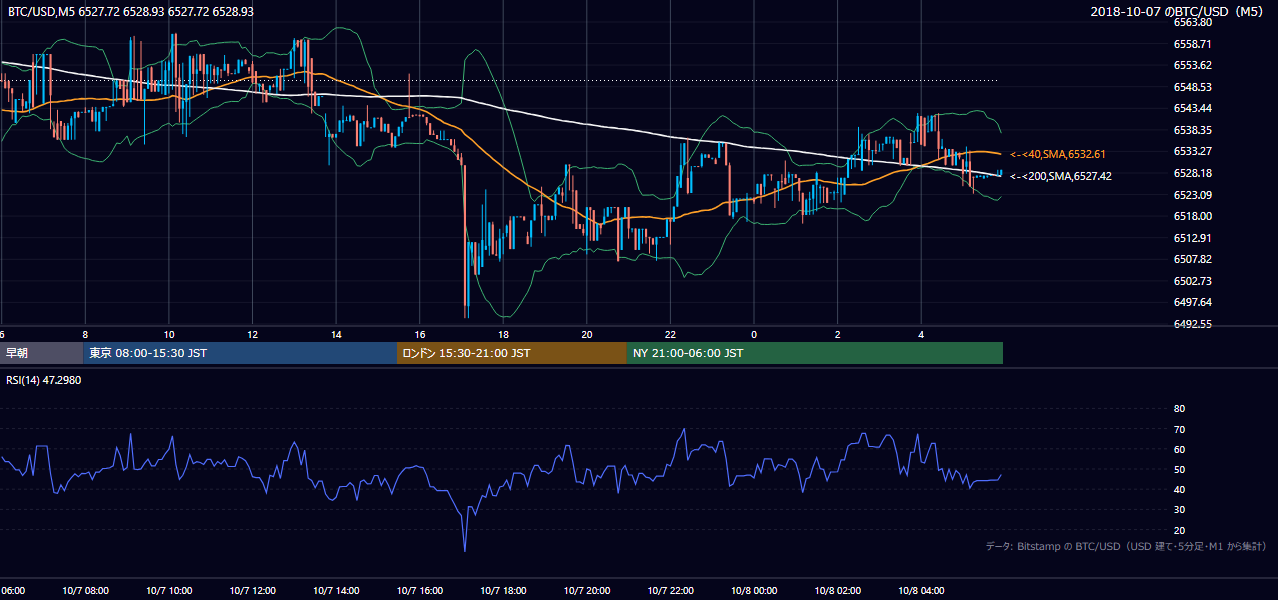1278x600 pixels.
Task: Click the 80 level on RSI scale
Action: (1179, 409)
